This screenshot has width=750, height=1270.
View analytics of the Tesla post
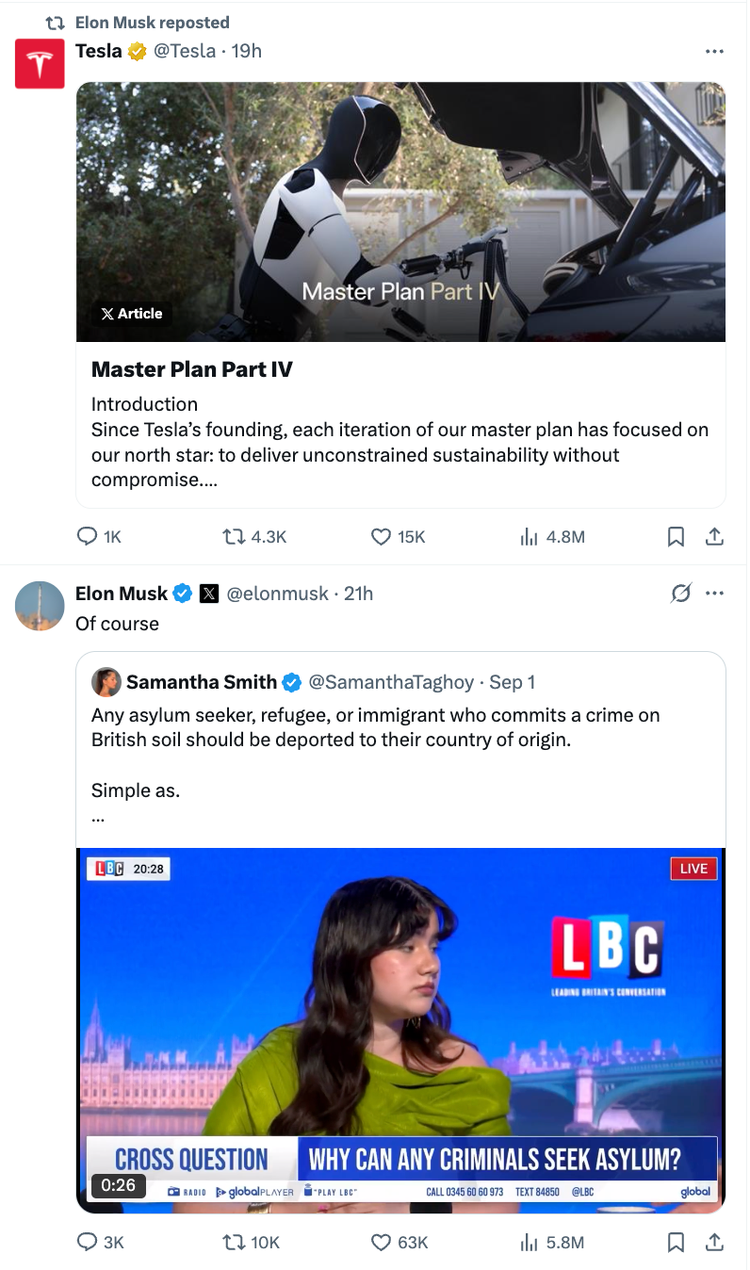(529, 537)
